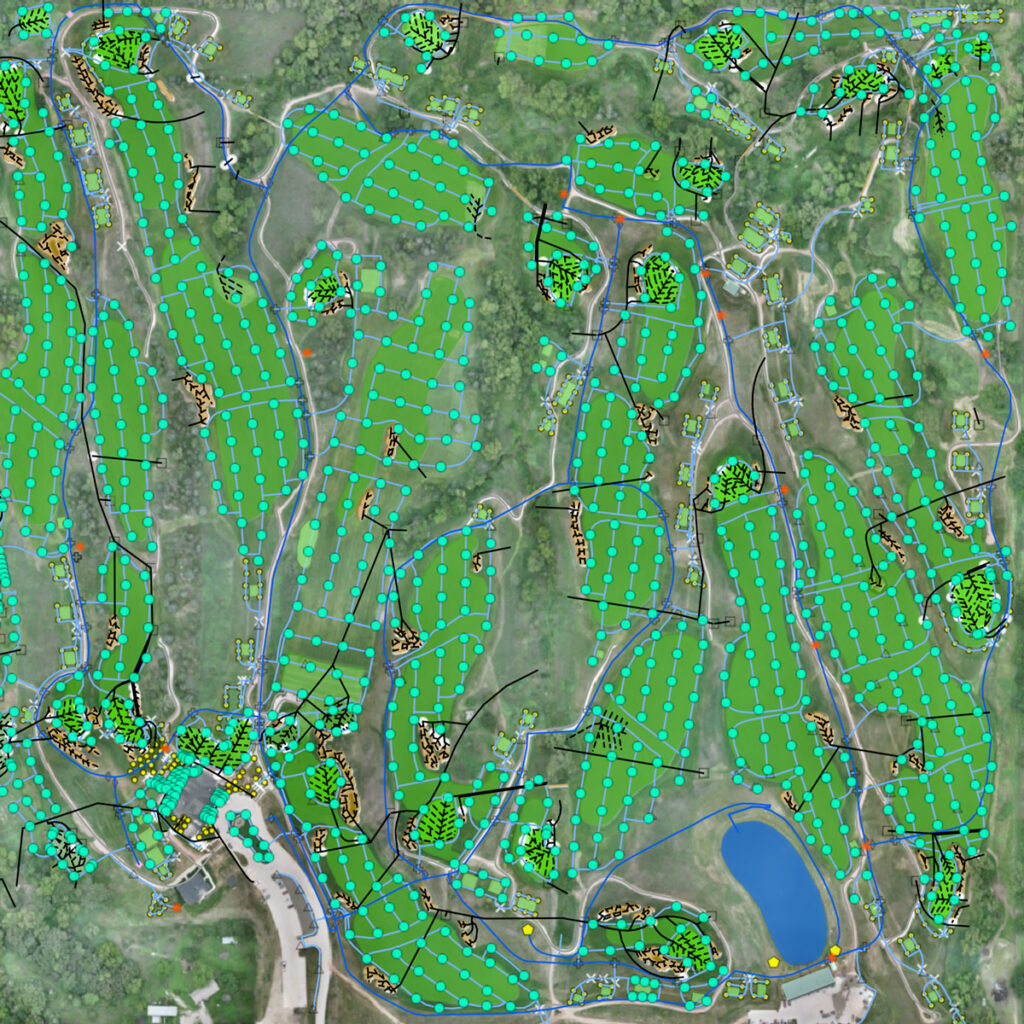Image resolution: width=1024 pixels, height=1024 pixels.
Task: Select the dark-roofed house south of the clubhouse
Action: pos(195,886)
